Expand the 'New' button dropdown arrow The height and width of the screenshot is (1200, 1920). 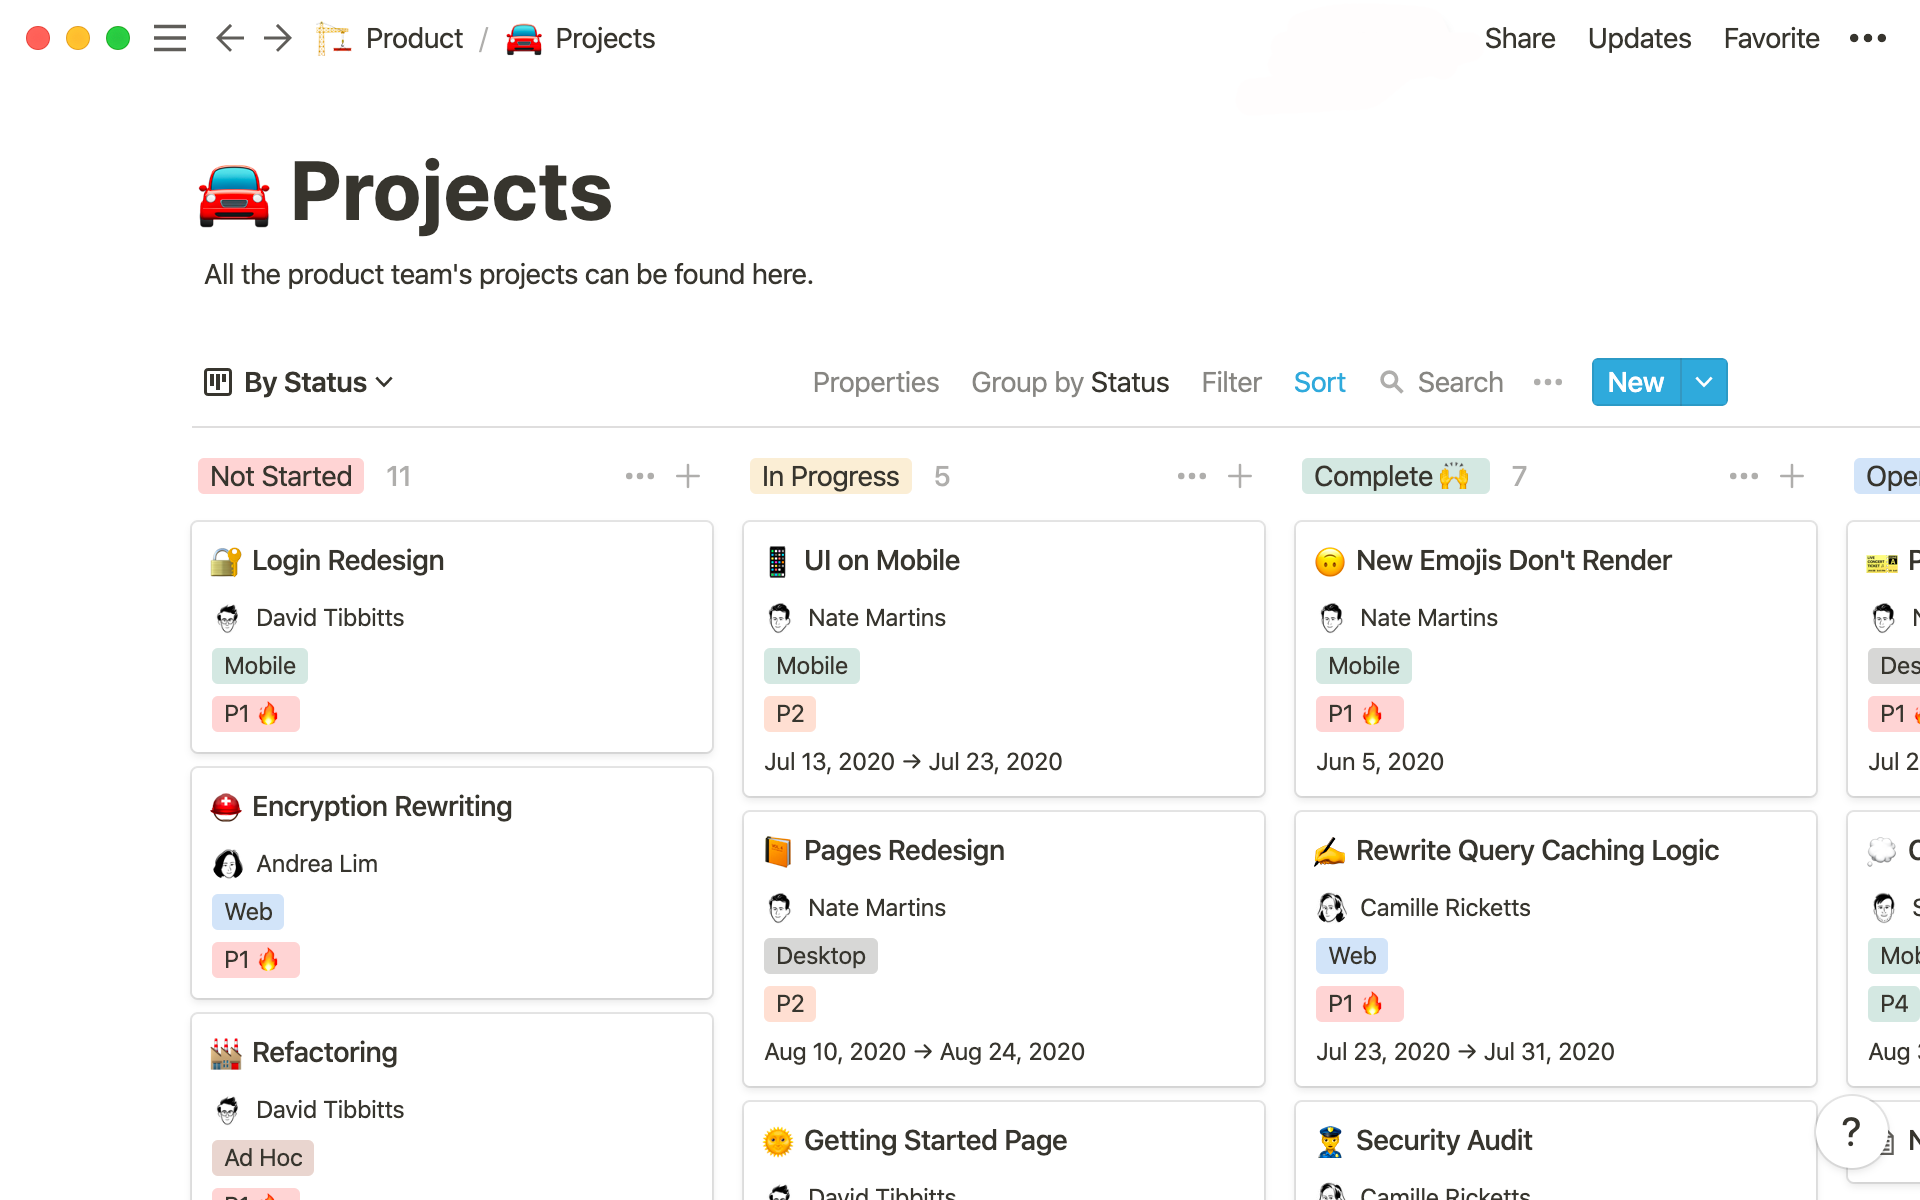(1702, 382)
